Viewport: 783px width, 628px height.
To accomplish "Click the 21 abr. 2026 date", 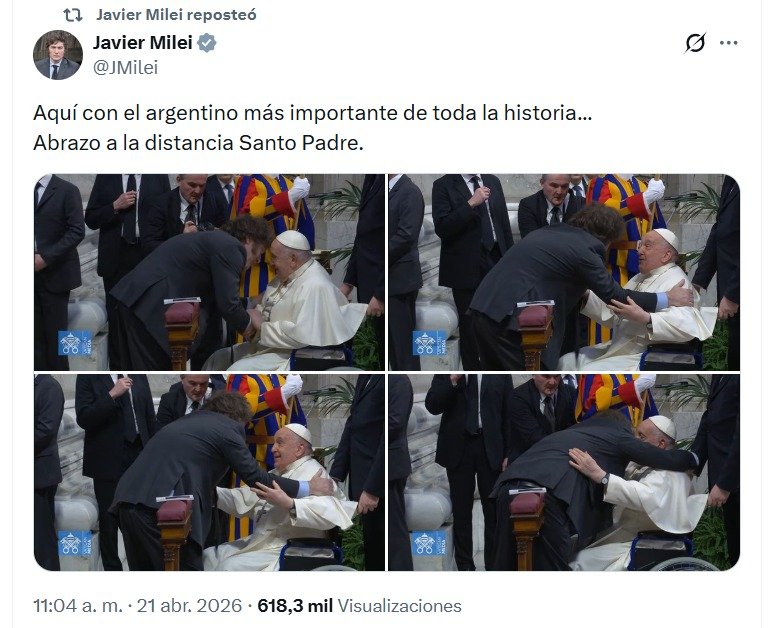I will (189, 606).
